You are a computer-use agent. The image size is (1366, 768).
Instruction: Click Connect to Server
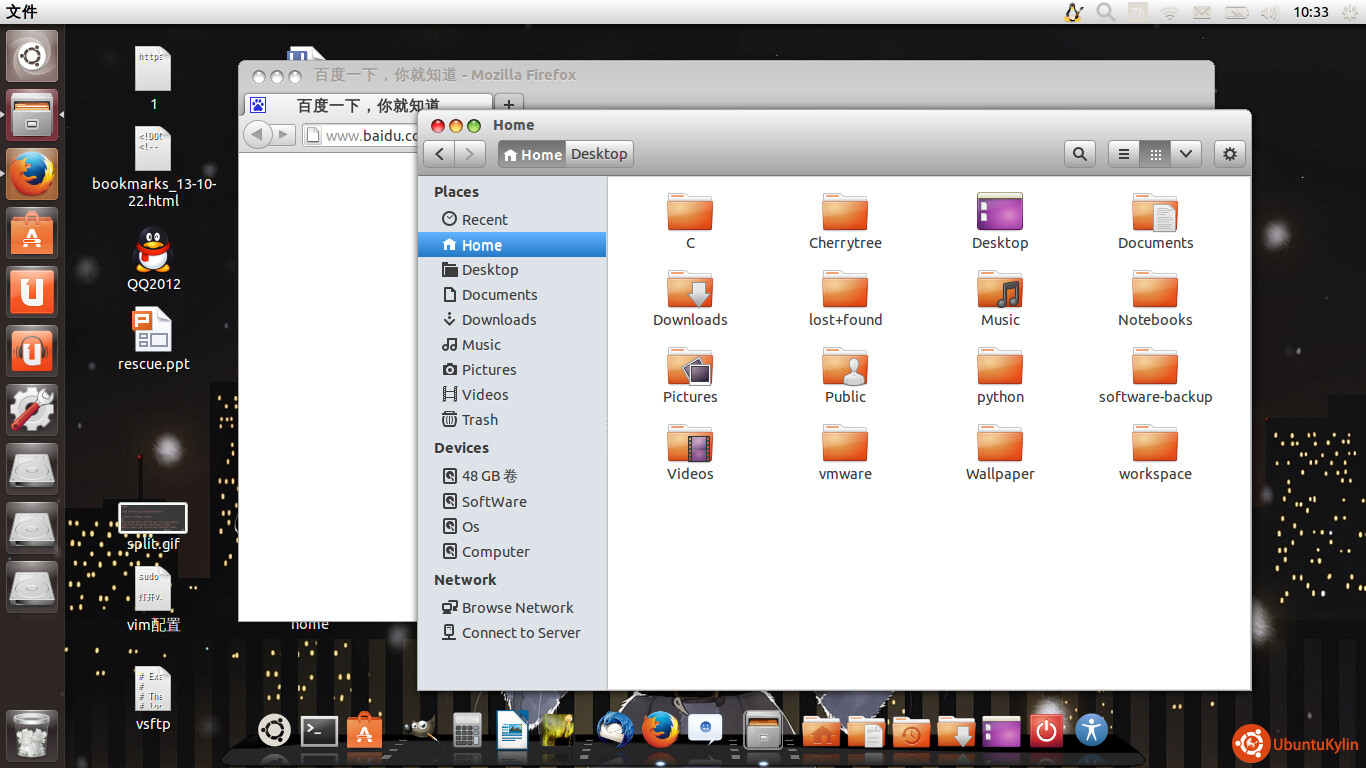pos(520,633)
